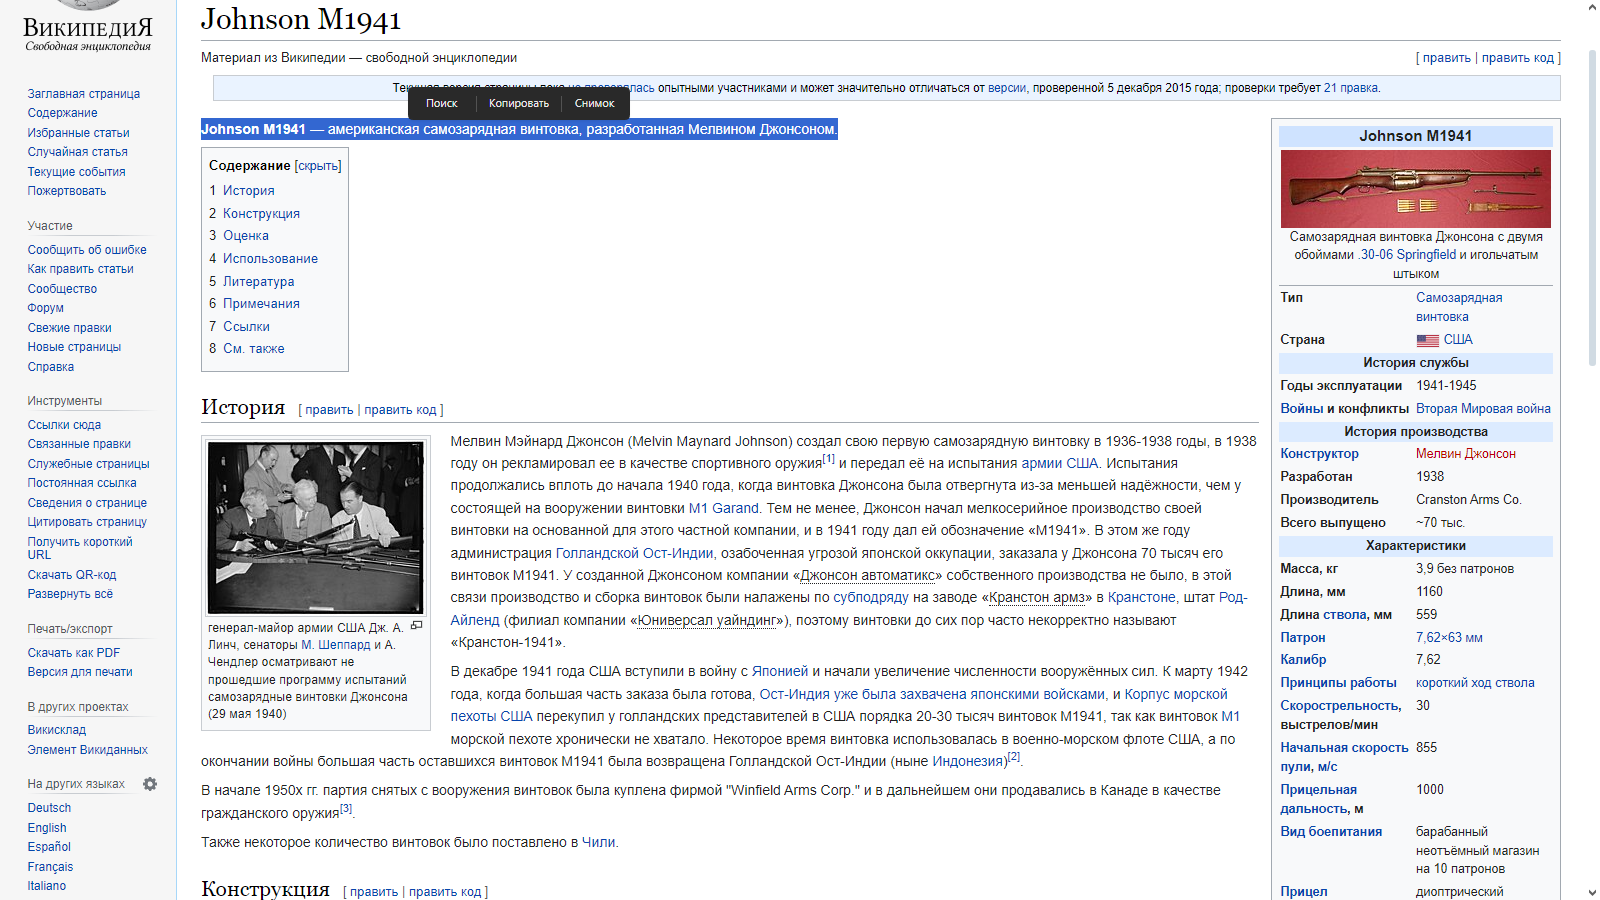Click the enlarge icon in photo caption
Screen dimensions: 1600x900
[x=417, y=626]
